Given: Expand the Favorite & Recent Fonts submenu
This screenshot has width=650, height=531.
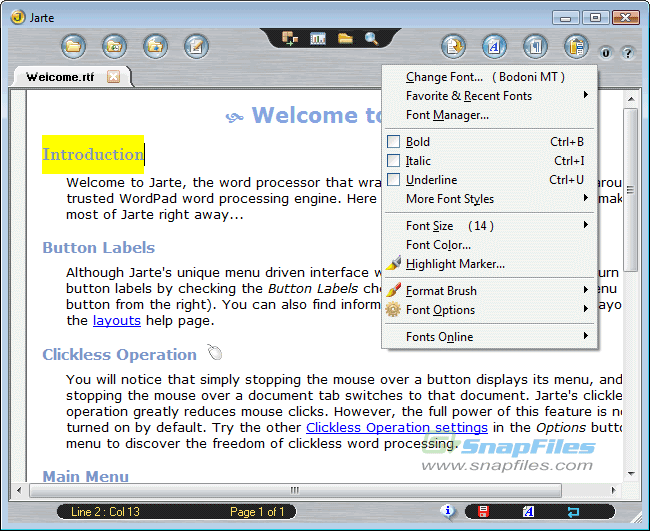Looking at the screenshot, I should 489,96.
